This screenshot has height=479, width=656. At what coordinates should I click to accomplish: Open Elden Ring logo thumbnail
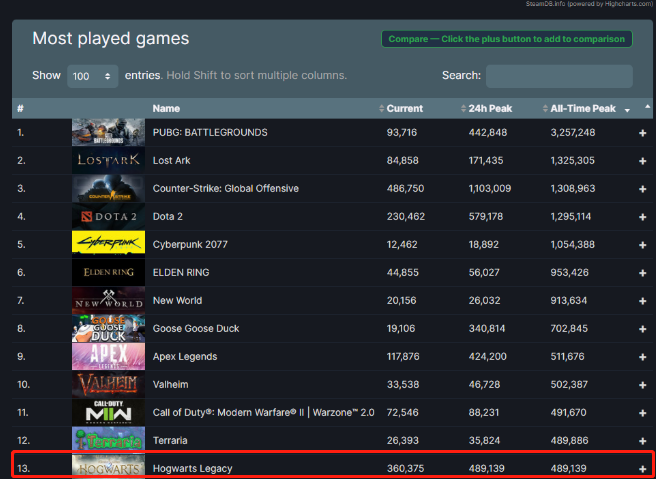pos(108,272)
